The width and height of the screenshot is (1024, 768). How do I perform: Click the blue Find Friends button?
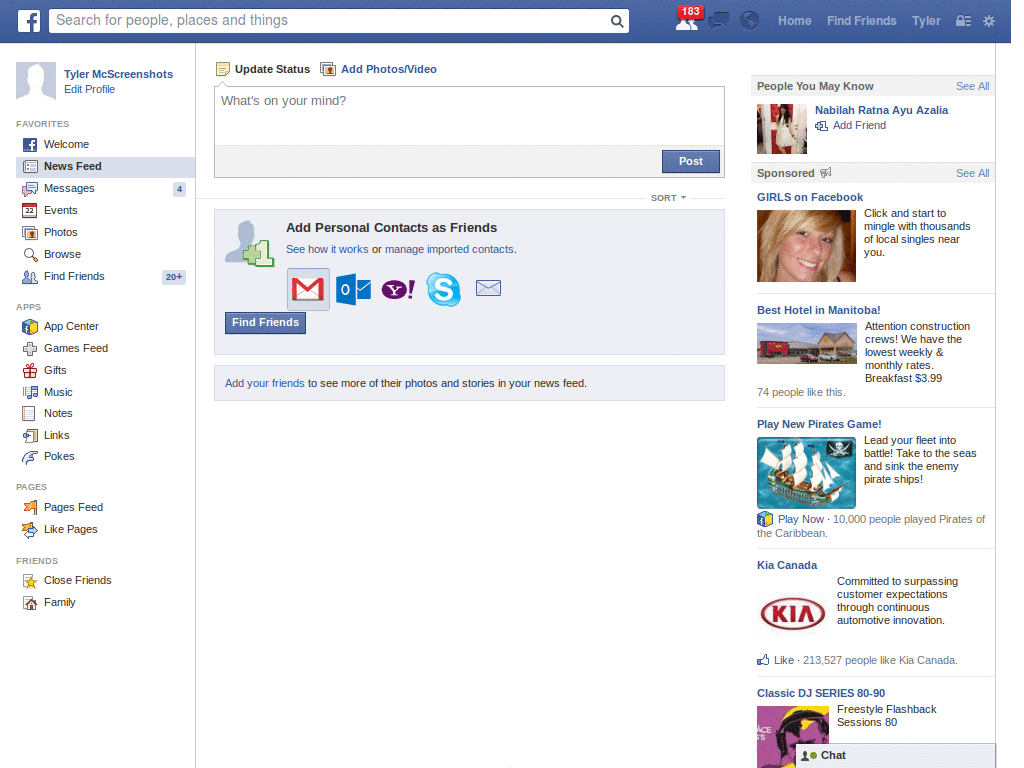tap(265, 323)
